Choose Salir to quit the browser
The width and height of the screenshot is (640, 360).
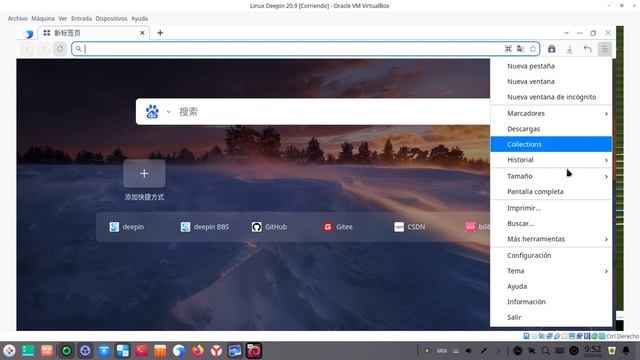(x=551, y=317)
